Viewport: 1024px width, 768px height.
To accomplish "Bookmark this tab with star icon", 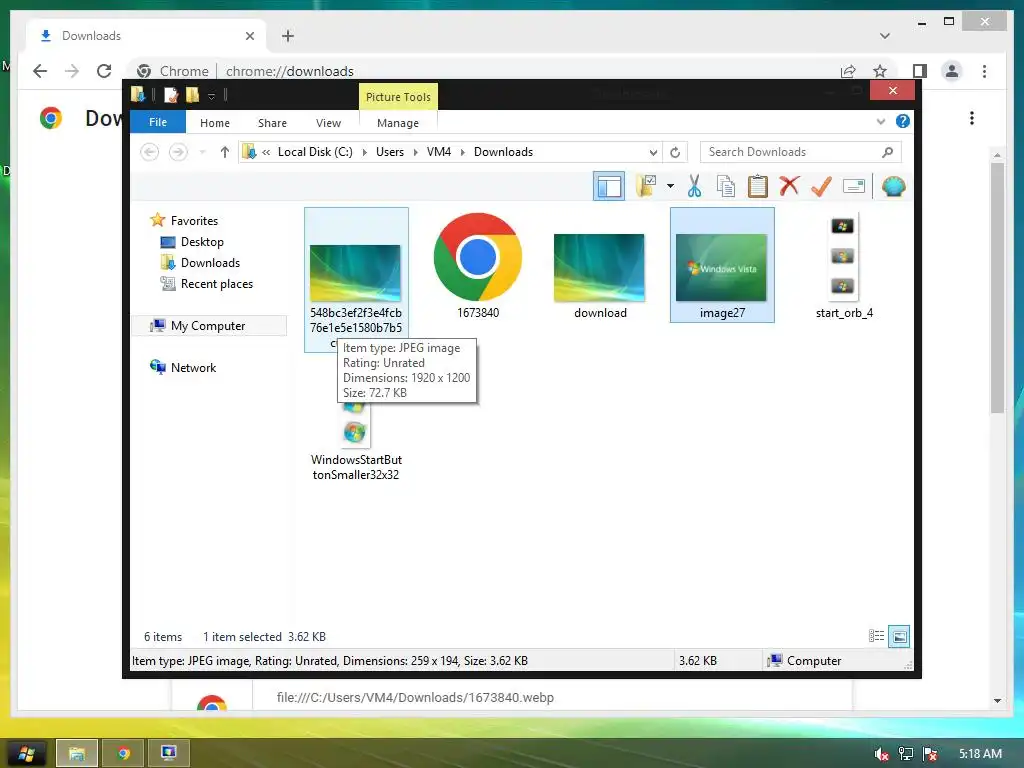I will tap(880, 71).
